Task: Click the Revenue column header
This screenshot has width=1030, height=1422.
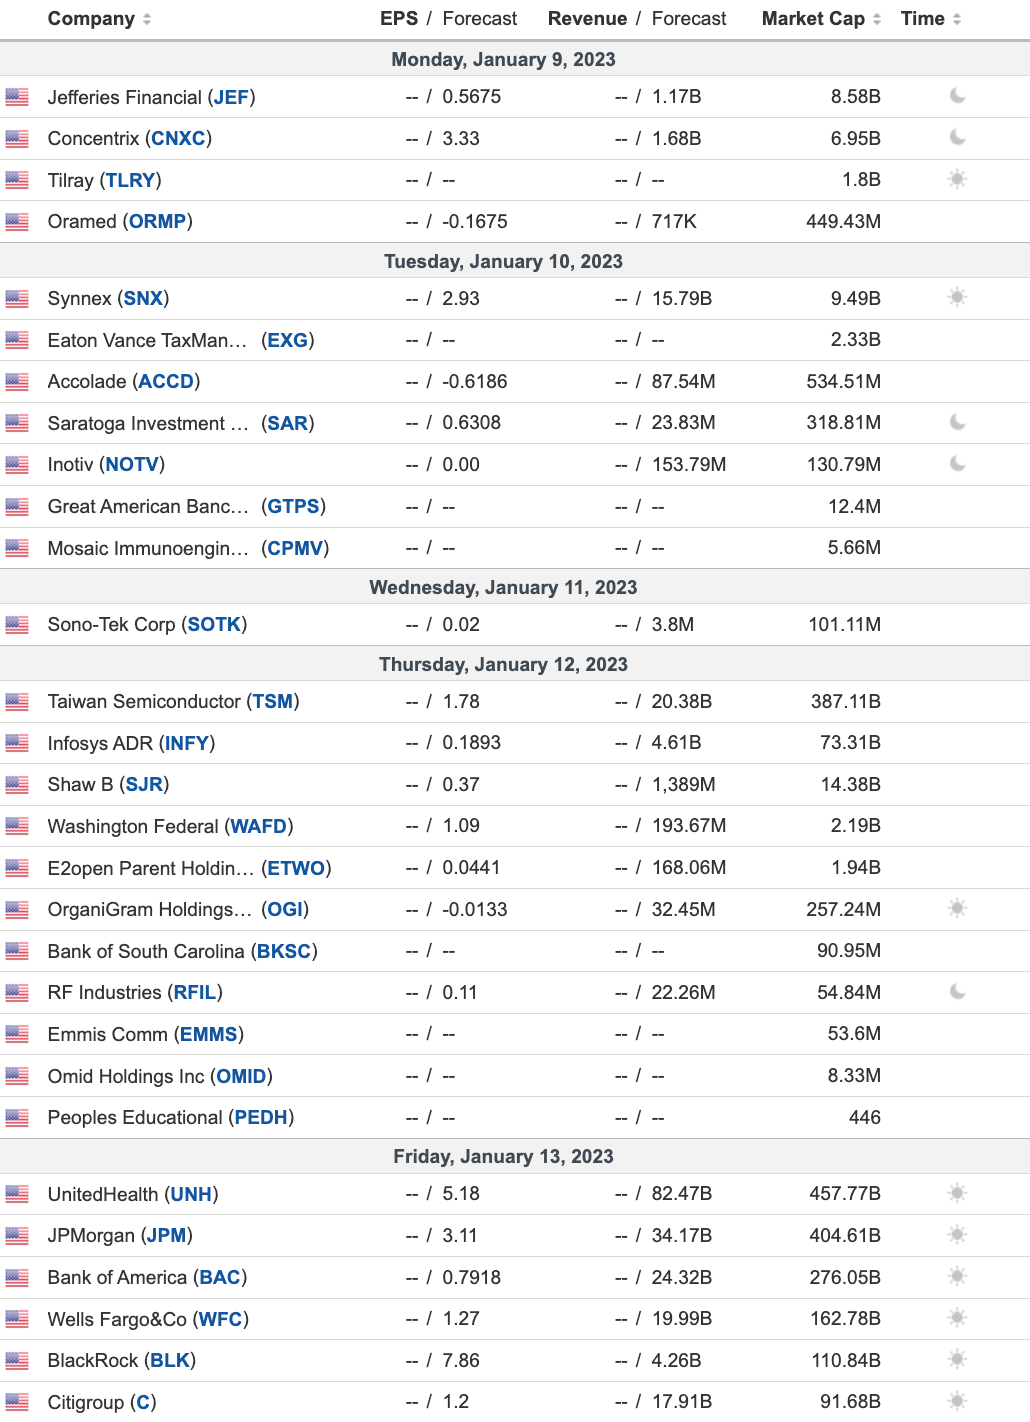Action: coord(587,19)
